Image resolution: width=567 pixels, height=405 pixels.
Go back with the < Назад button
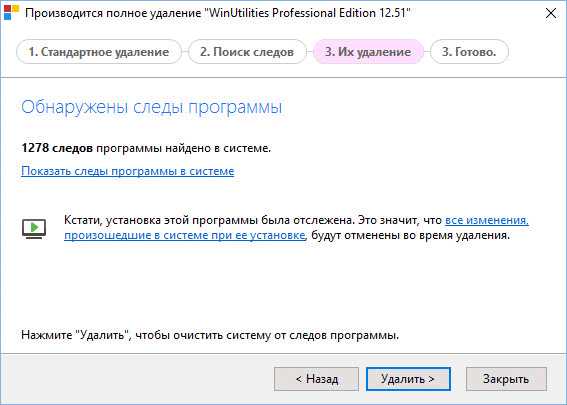click(316, 379)
